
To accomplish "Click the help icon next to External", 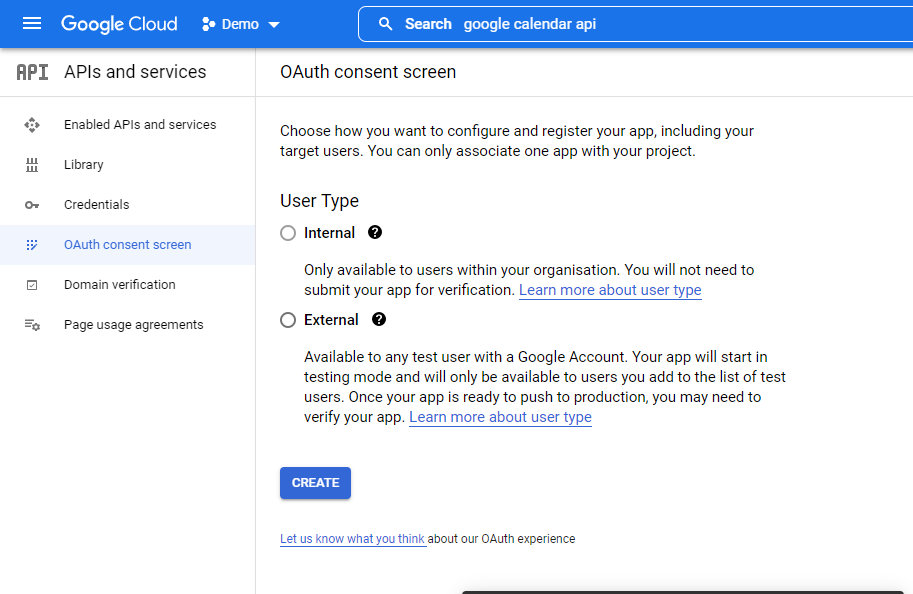I will (x=378, y=319).
